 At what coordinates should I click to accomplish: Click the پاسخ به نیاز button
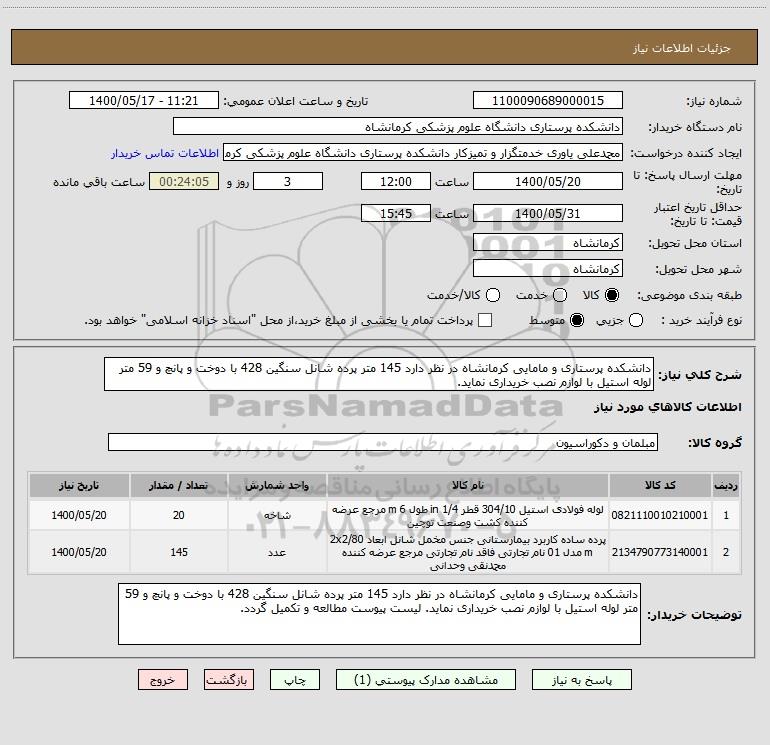582,680
